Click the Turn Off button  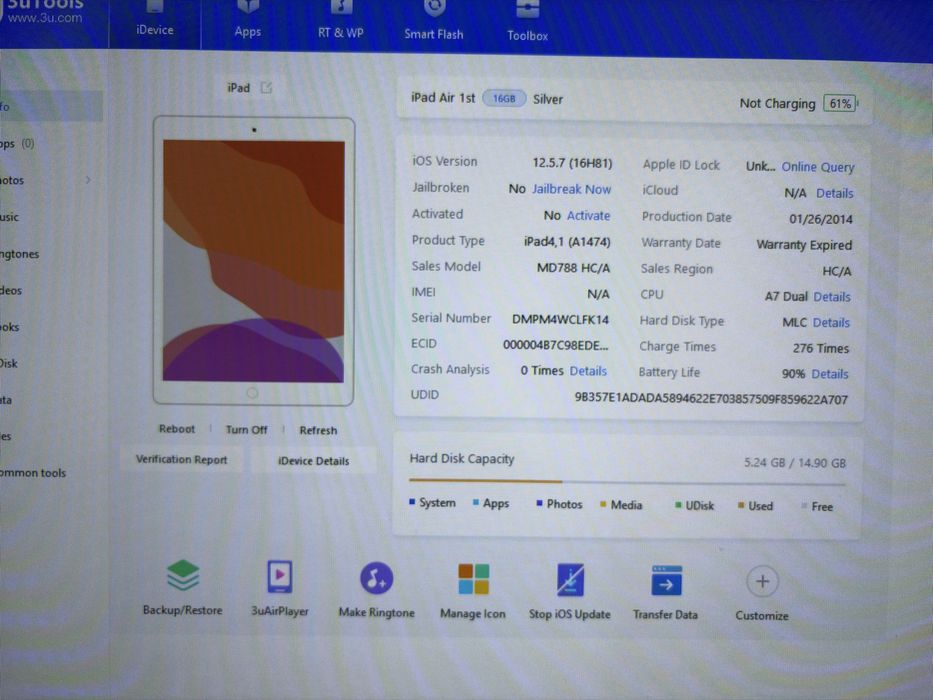click(246, 429)
